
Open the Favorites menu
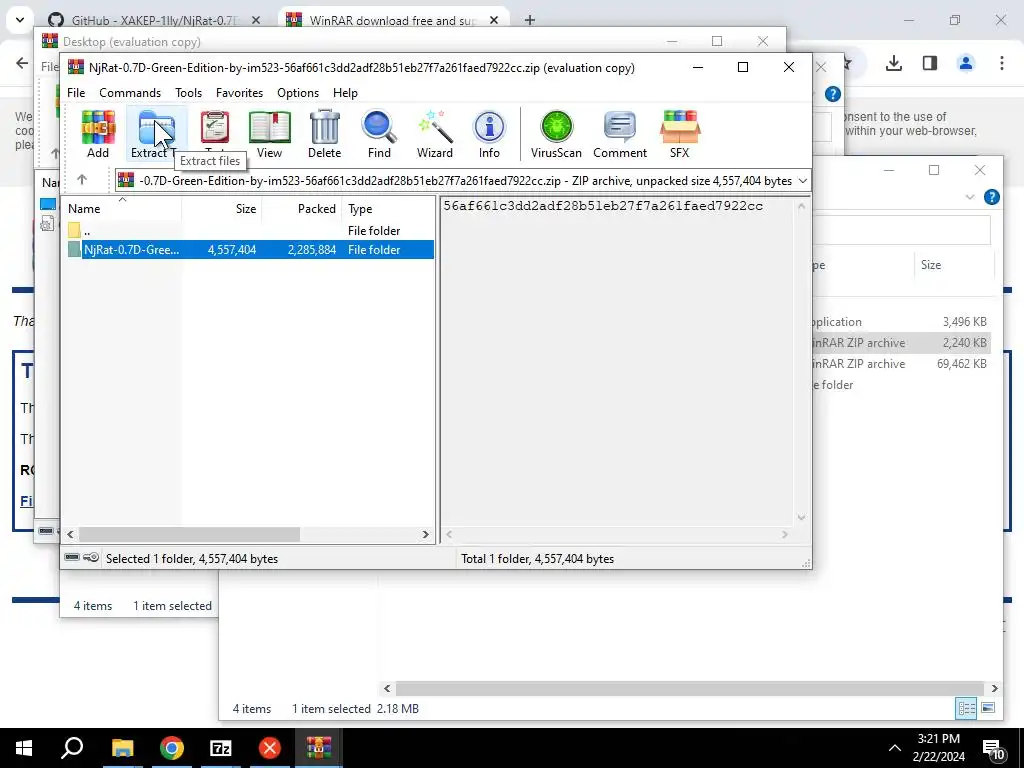coord(240,93)
